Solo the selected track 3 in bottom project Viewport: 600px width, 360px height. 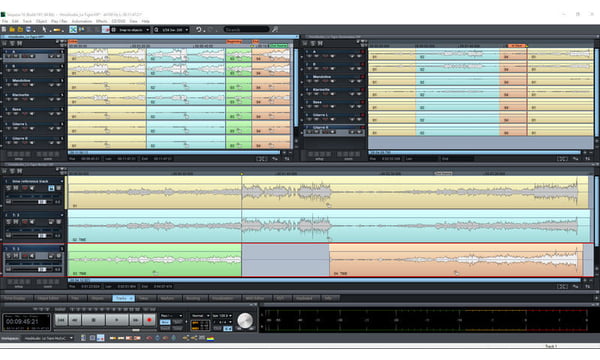tap(8, 256)
